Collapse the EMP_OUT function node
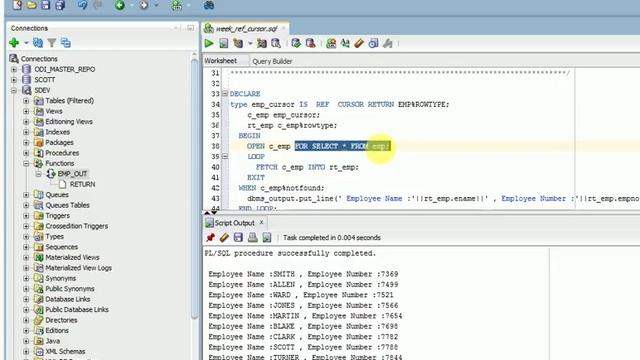This screenshot has width=640, height=360. 38,174
